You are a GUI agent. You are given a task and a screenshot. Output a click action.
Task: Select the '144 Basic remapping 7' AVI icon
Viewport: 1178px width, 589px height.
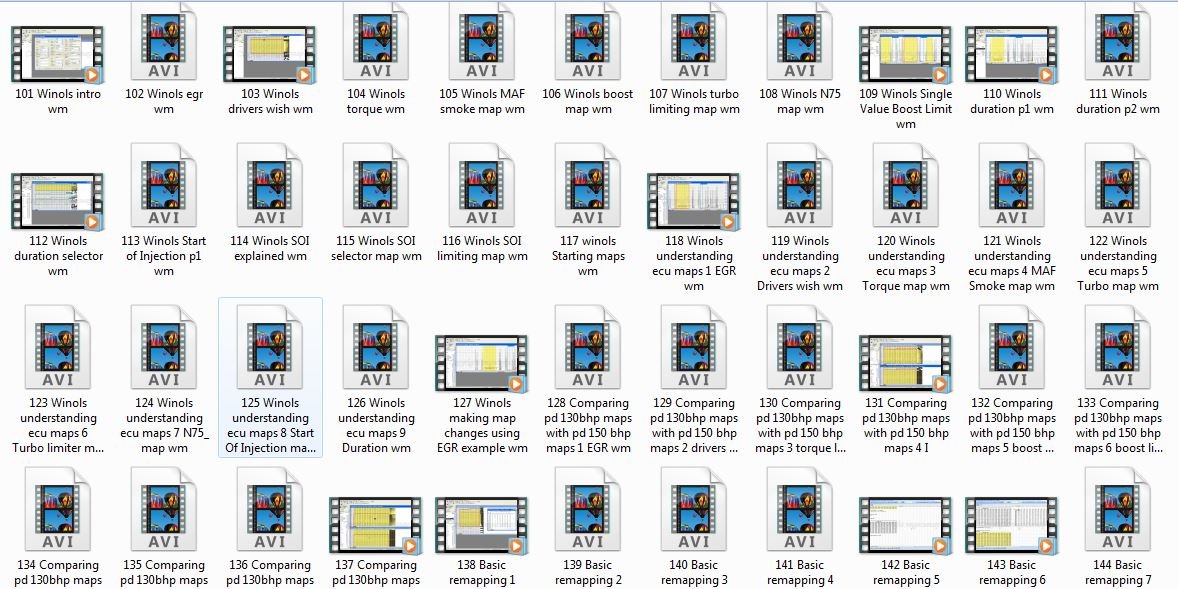(x=1117, y=509)
